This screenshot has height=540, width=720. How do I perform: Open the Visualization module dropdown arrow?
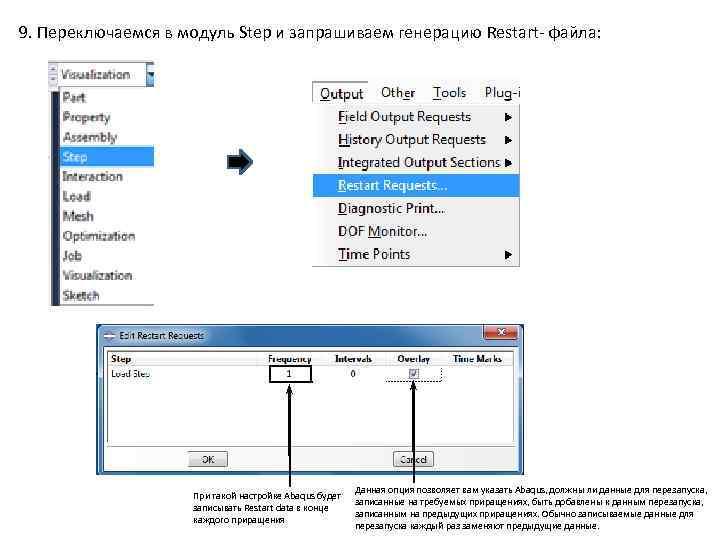[150, 75]
